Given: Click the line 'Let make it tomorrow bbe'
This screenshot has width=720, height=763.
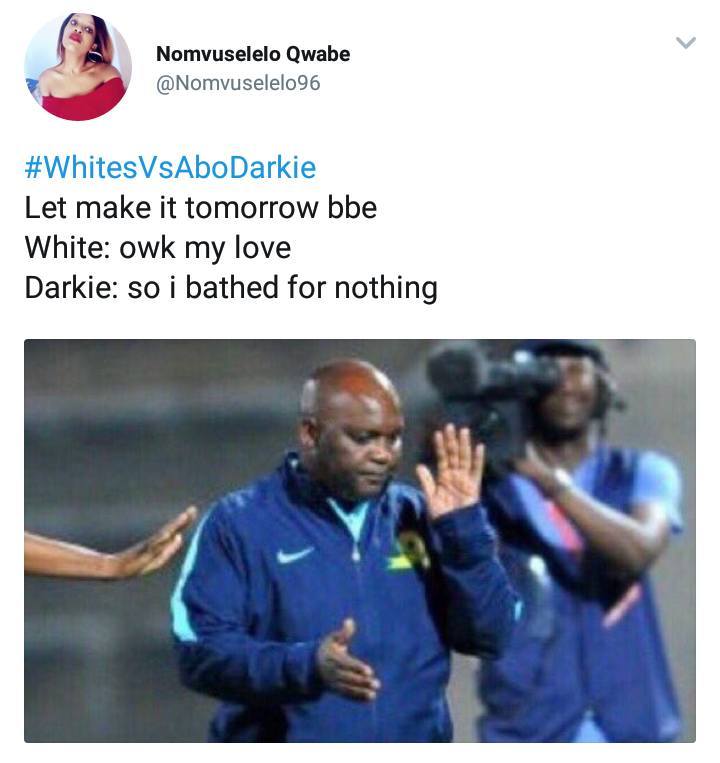Looking at the screenshot, I should pyautogui.click(x=200, y=208).
